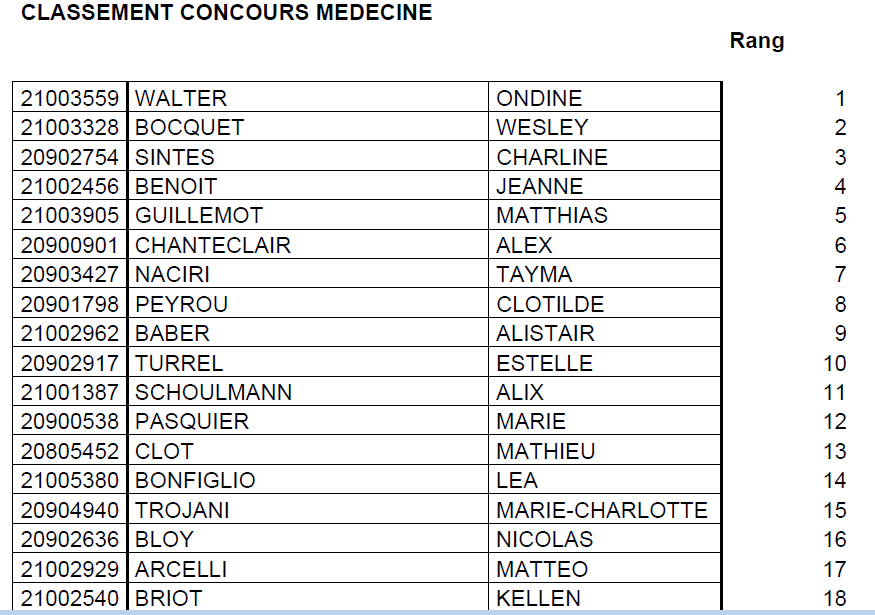Click the rank number 8
The width and height of the screenshot is (875, 615).
[840, 304]
